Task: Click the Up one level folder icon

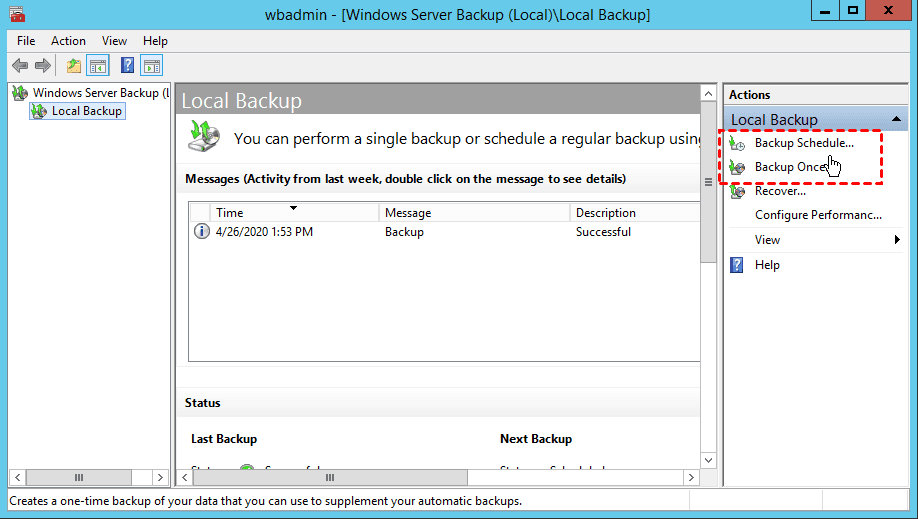Action: point(74,66)
